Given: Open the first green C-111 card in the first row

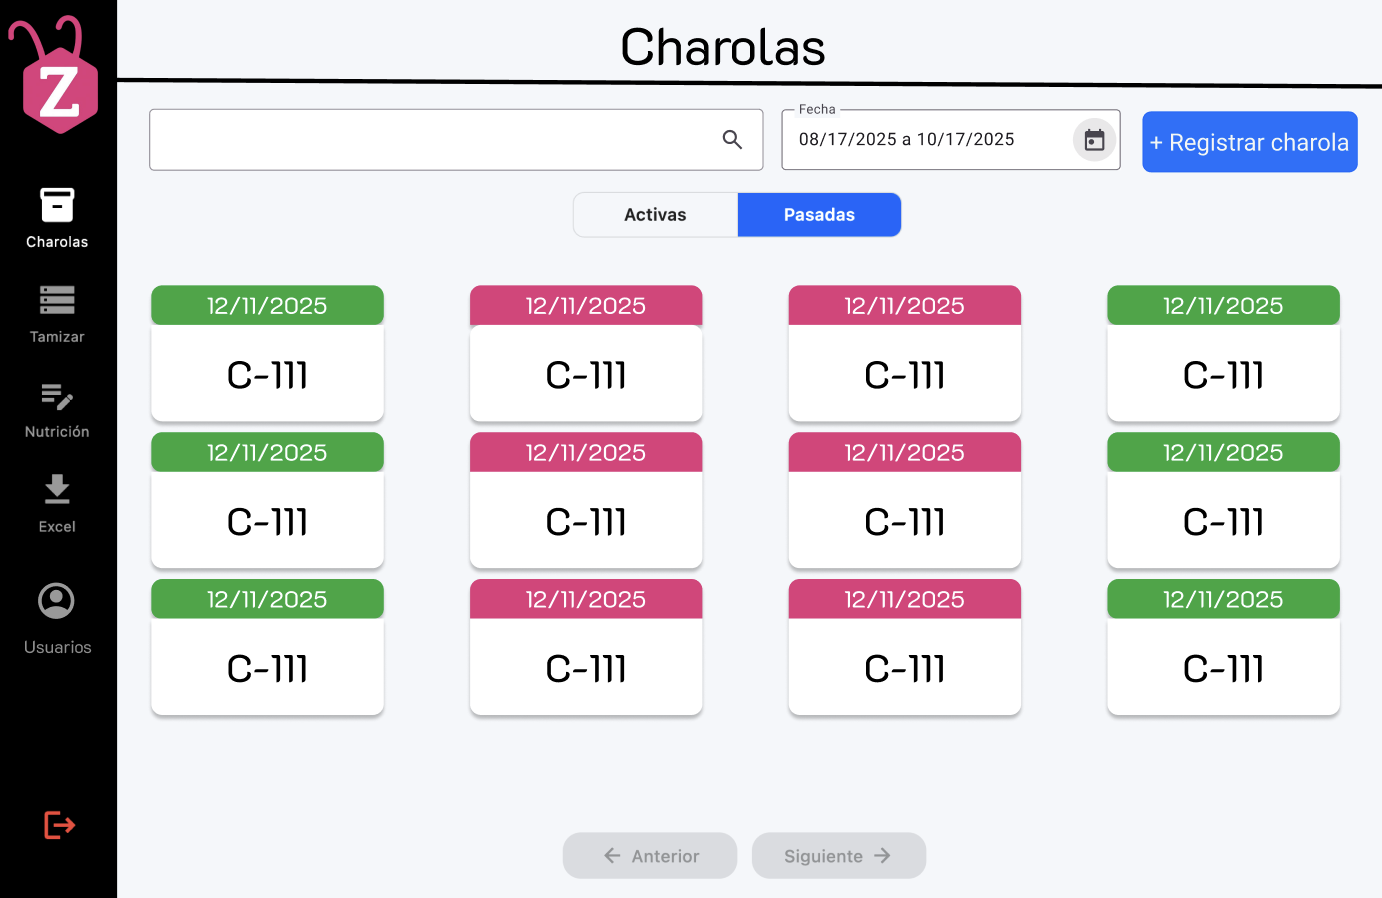Looking at the screenshot, I should click(267, 353).
